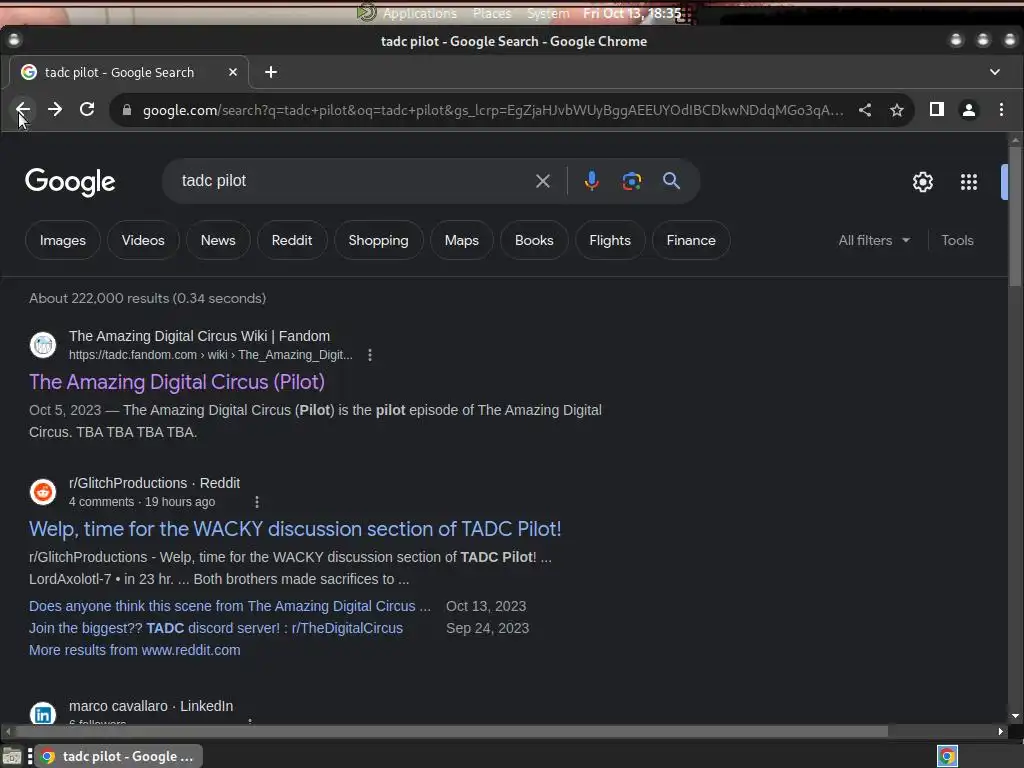1024x768 pixels.
Task: Close the 'tadc pilot - Google Search' tab
Action: [x=232, y=72]
